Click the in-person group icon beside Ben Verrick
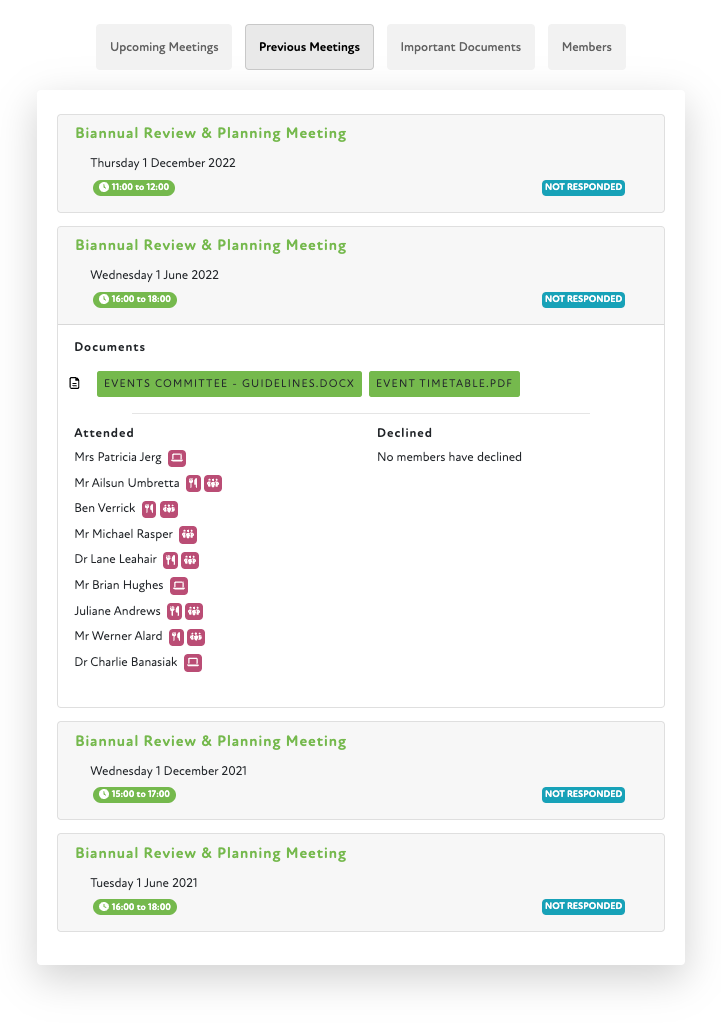 coord(168,509)
